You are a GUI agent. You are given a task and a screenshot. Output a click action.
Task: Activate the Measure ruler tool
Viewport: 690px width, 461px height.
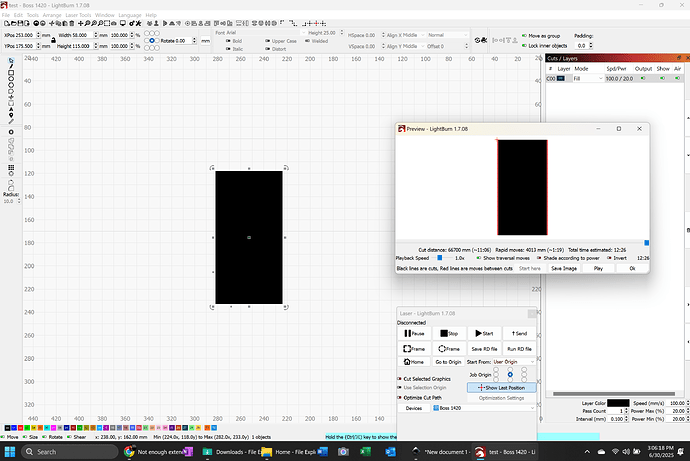pos(11,121)
